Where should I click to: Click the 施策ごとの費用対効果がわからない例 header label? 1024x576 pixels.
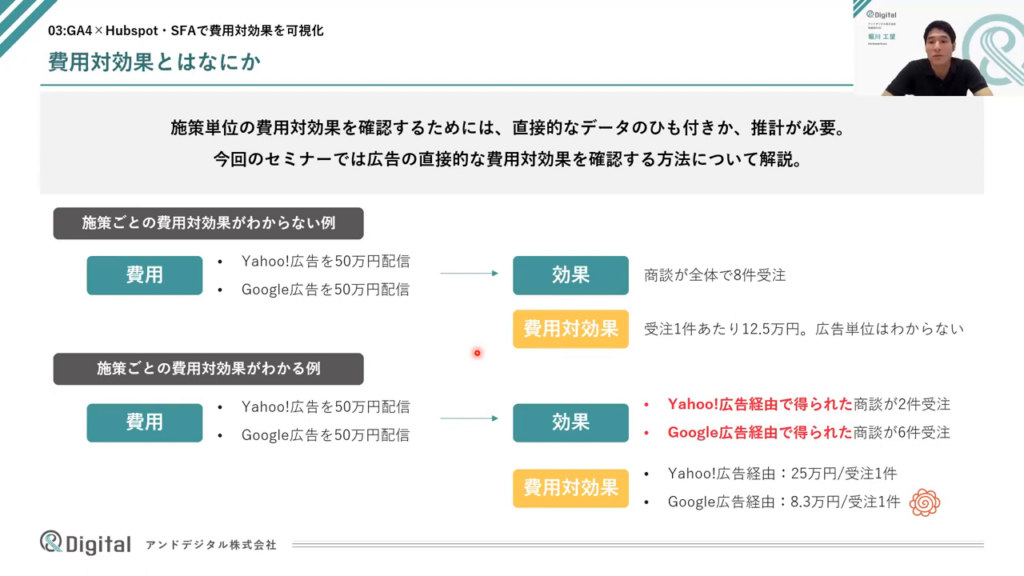(208, 223)
